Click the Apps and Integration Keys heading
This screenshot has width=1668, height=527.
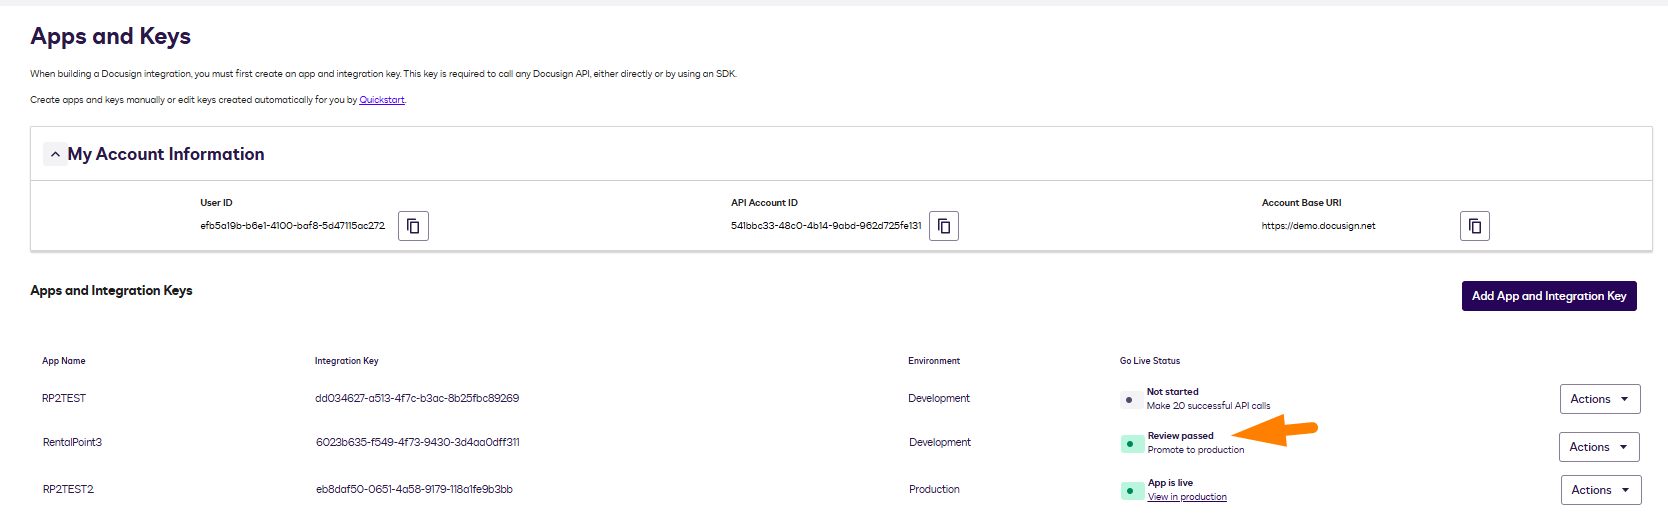[x=111, y=291]
